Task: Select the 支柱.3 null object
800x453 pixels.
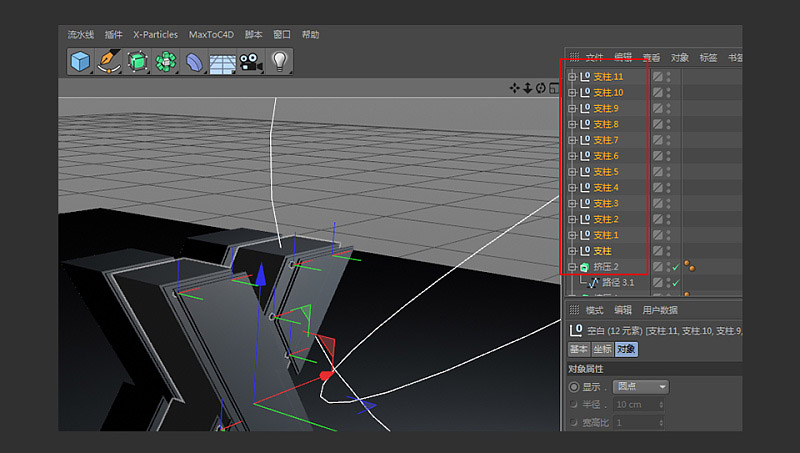Action: coord(606,203)
